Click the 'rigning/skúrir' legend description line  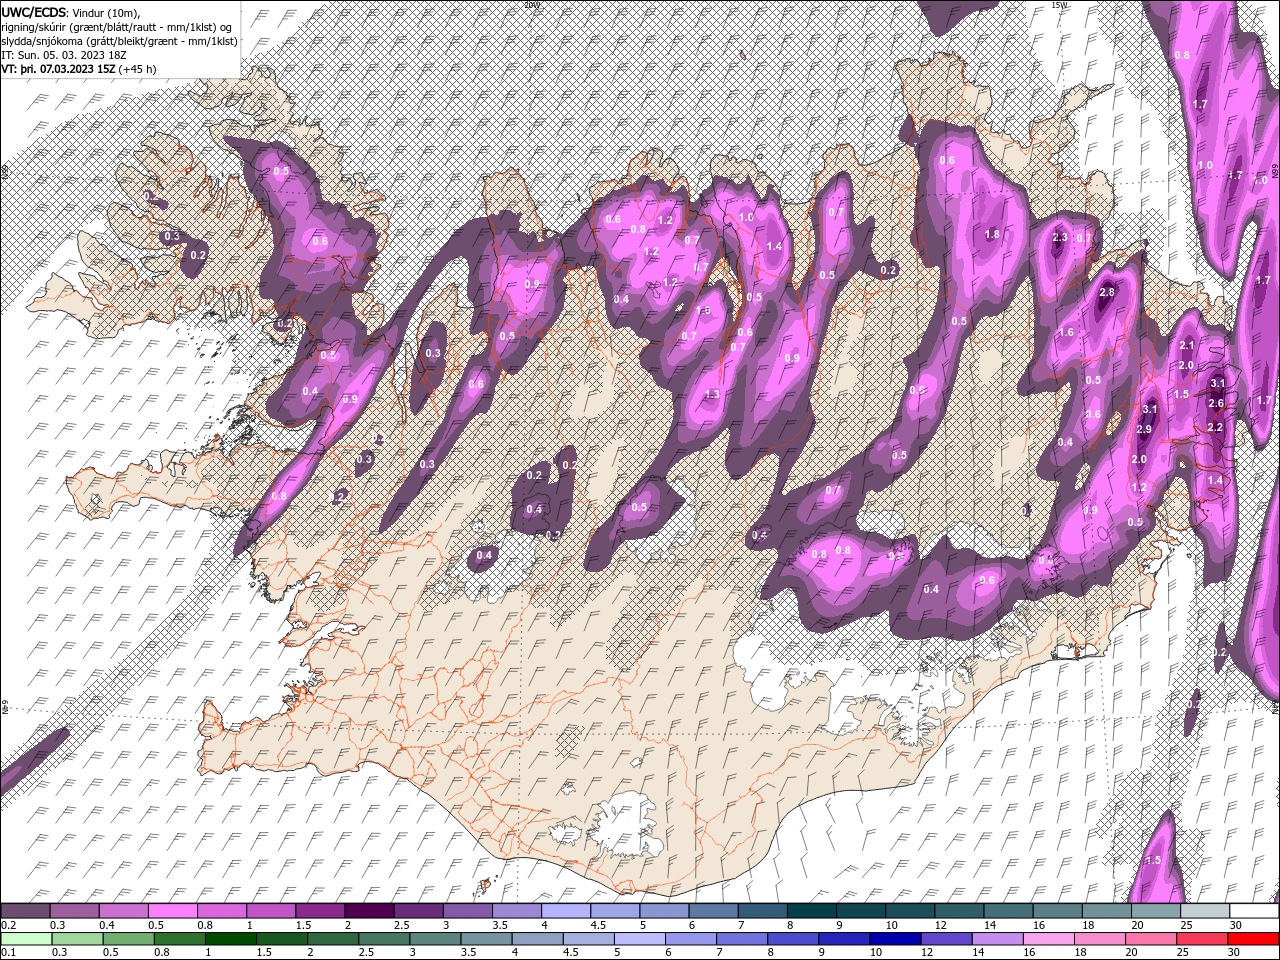tap(116, 27)
